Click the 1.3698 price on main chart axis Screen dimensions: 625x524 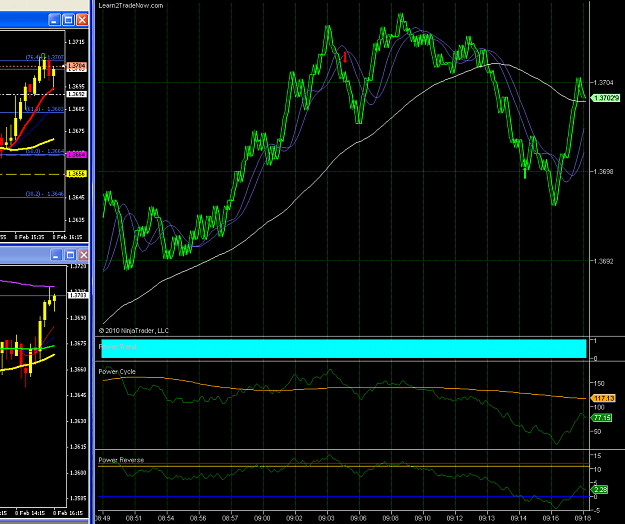603,172
